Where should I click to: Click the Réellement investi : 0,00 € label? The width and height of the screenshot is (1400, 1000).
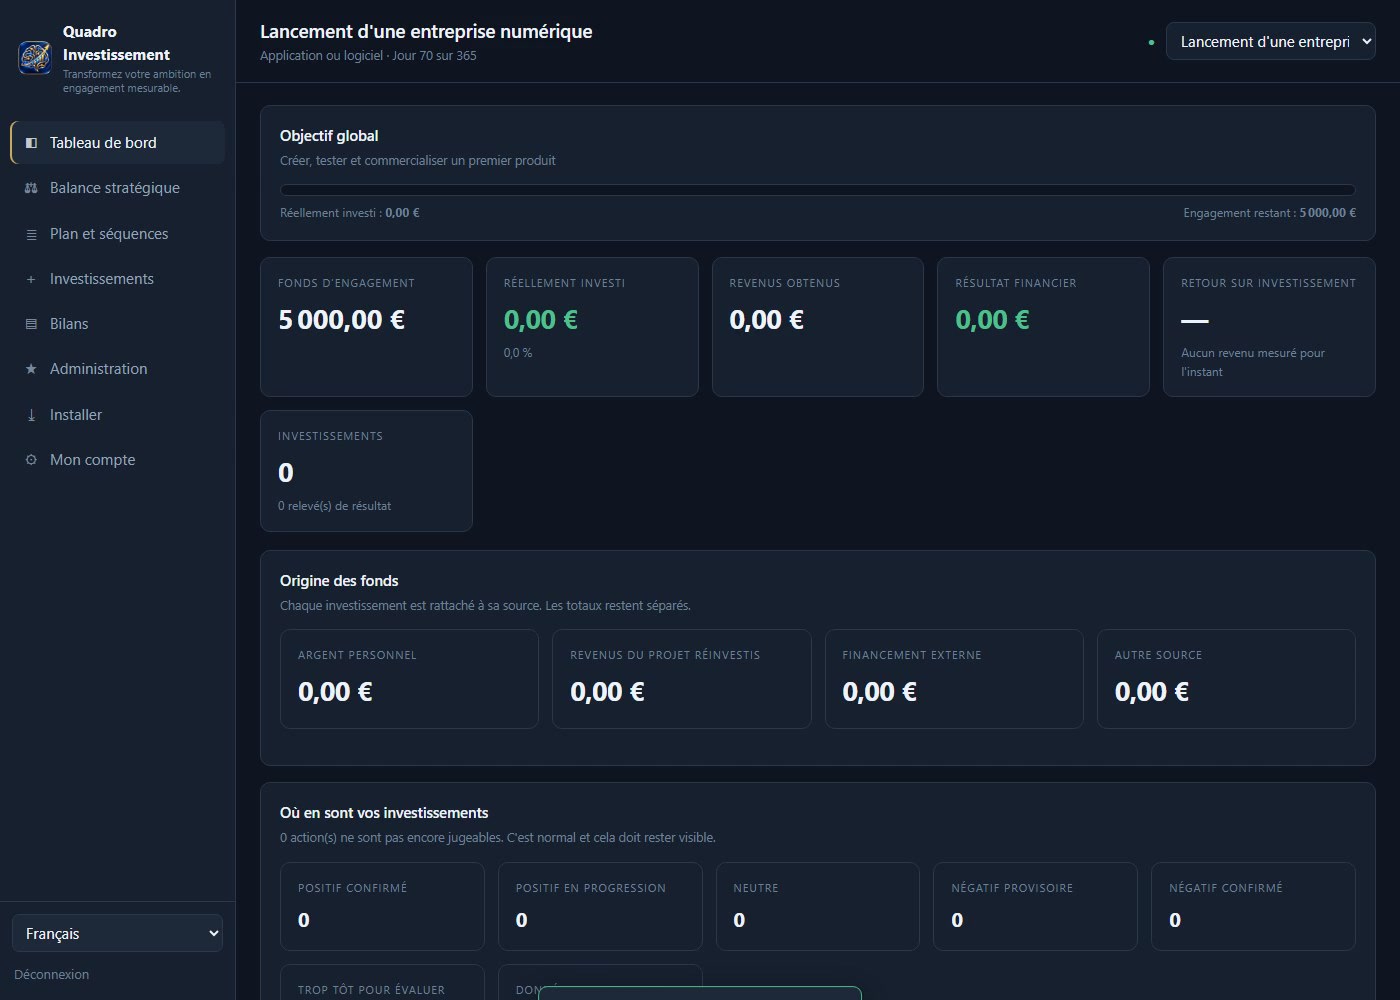click(x=350, y=213)
